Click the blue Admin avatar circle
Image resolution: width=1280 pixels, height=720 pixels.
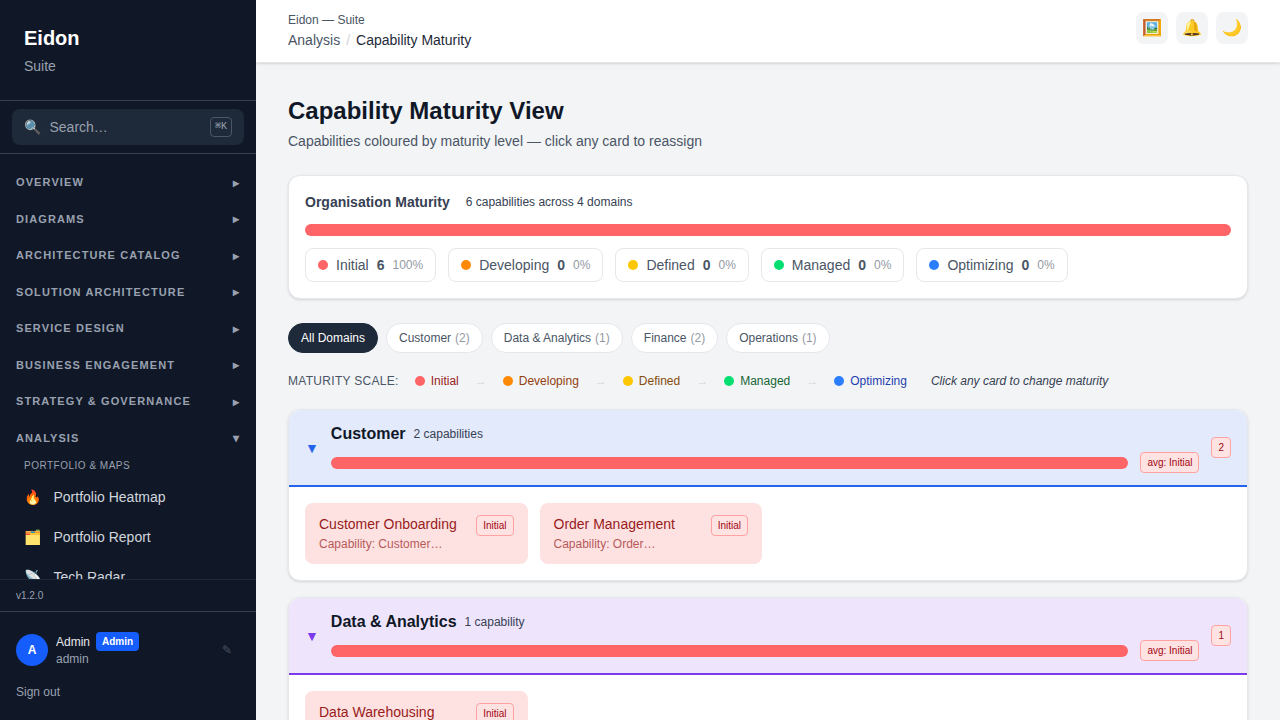32,650
